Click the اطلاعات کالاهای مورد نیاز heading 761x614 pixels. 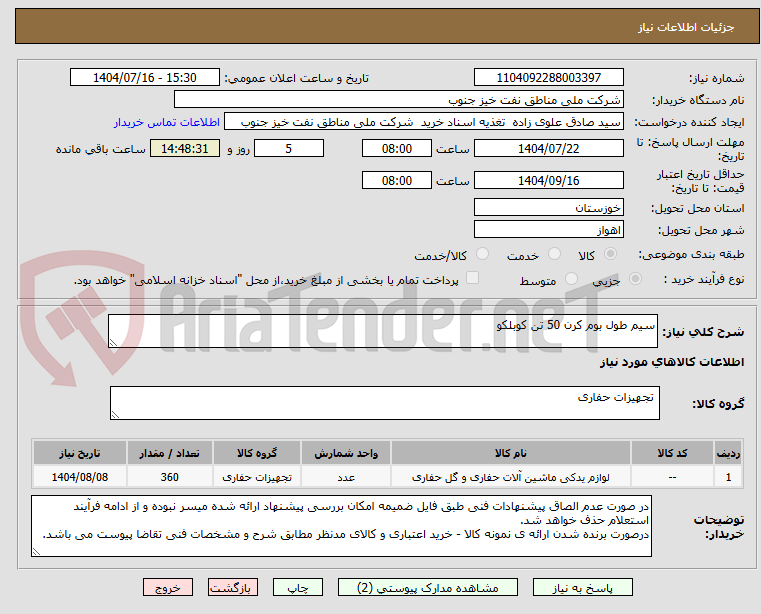[672, 362]
